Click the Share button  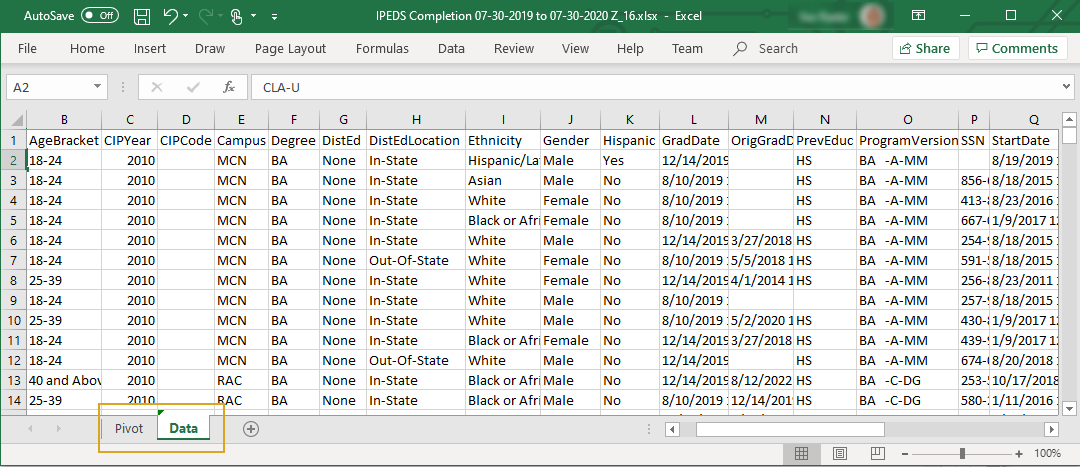[924, 48]
